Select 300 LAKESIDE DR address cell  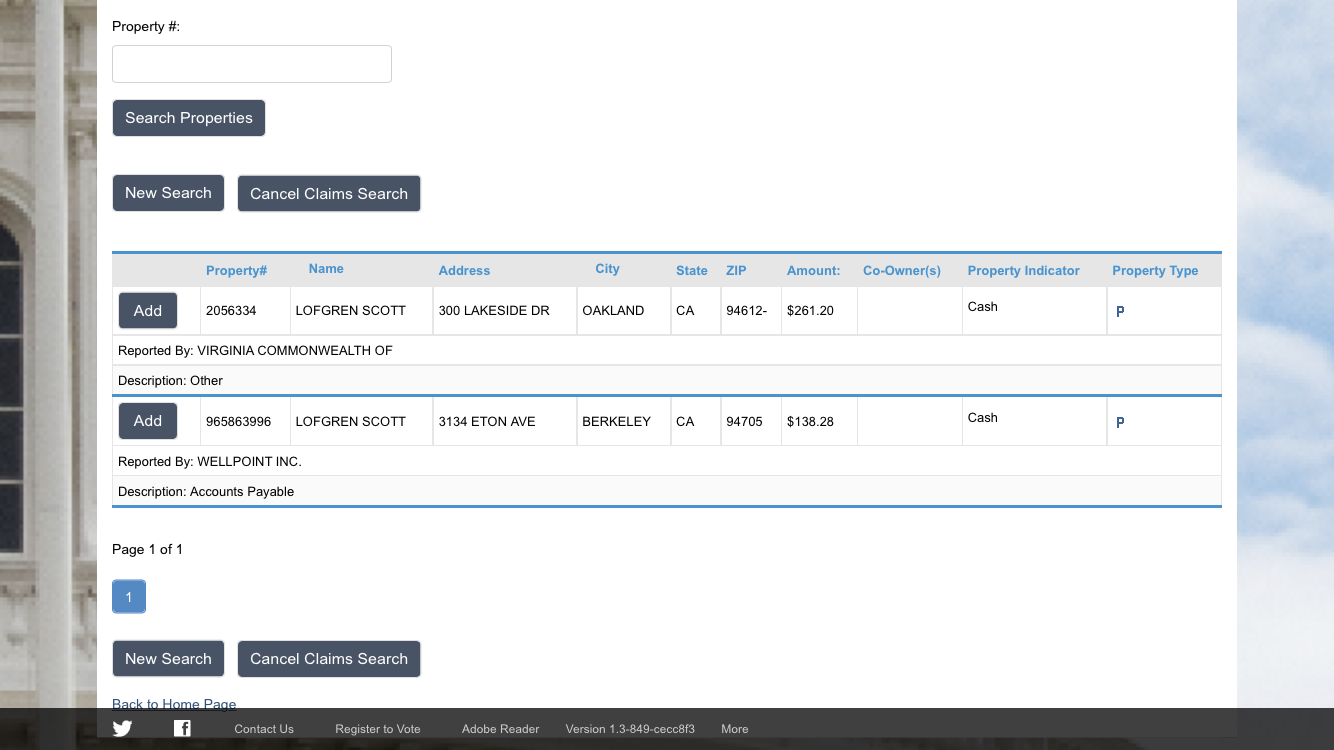[505, 311]
